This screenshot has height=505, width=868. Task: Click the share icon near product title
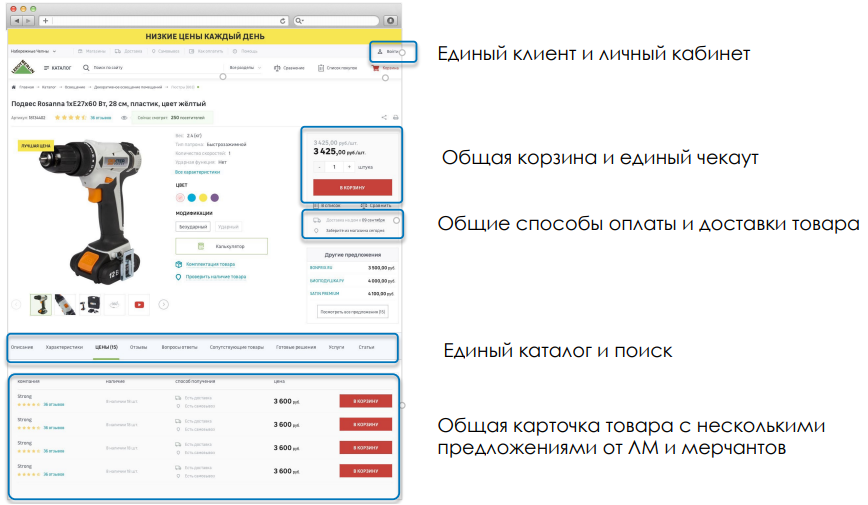coord(384,117)
